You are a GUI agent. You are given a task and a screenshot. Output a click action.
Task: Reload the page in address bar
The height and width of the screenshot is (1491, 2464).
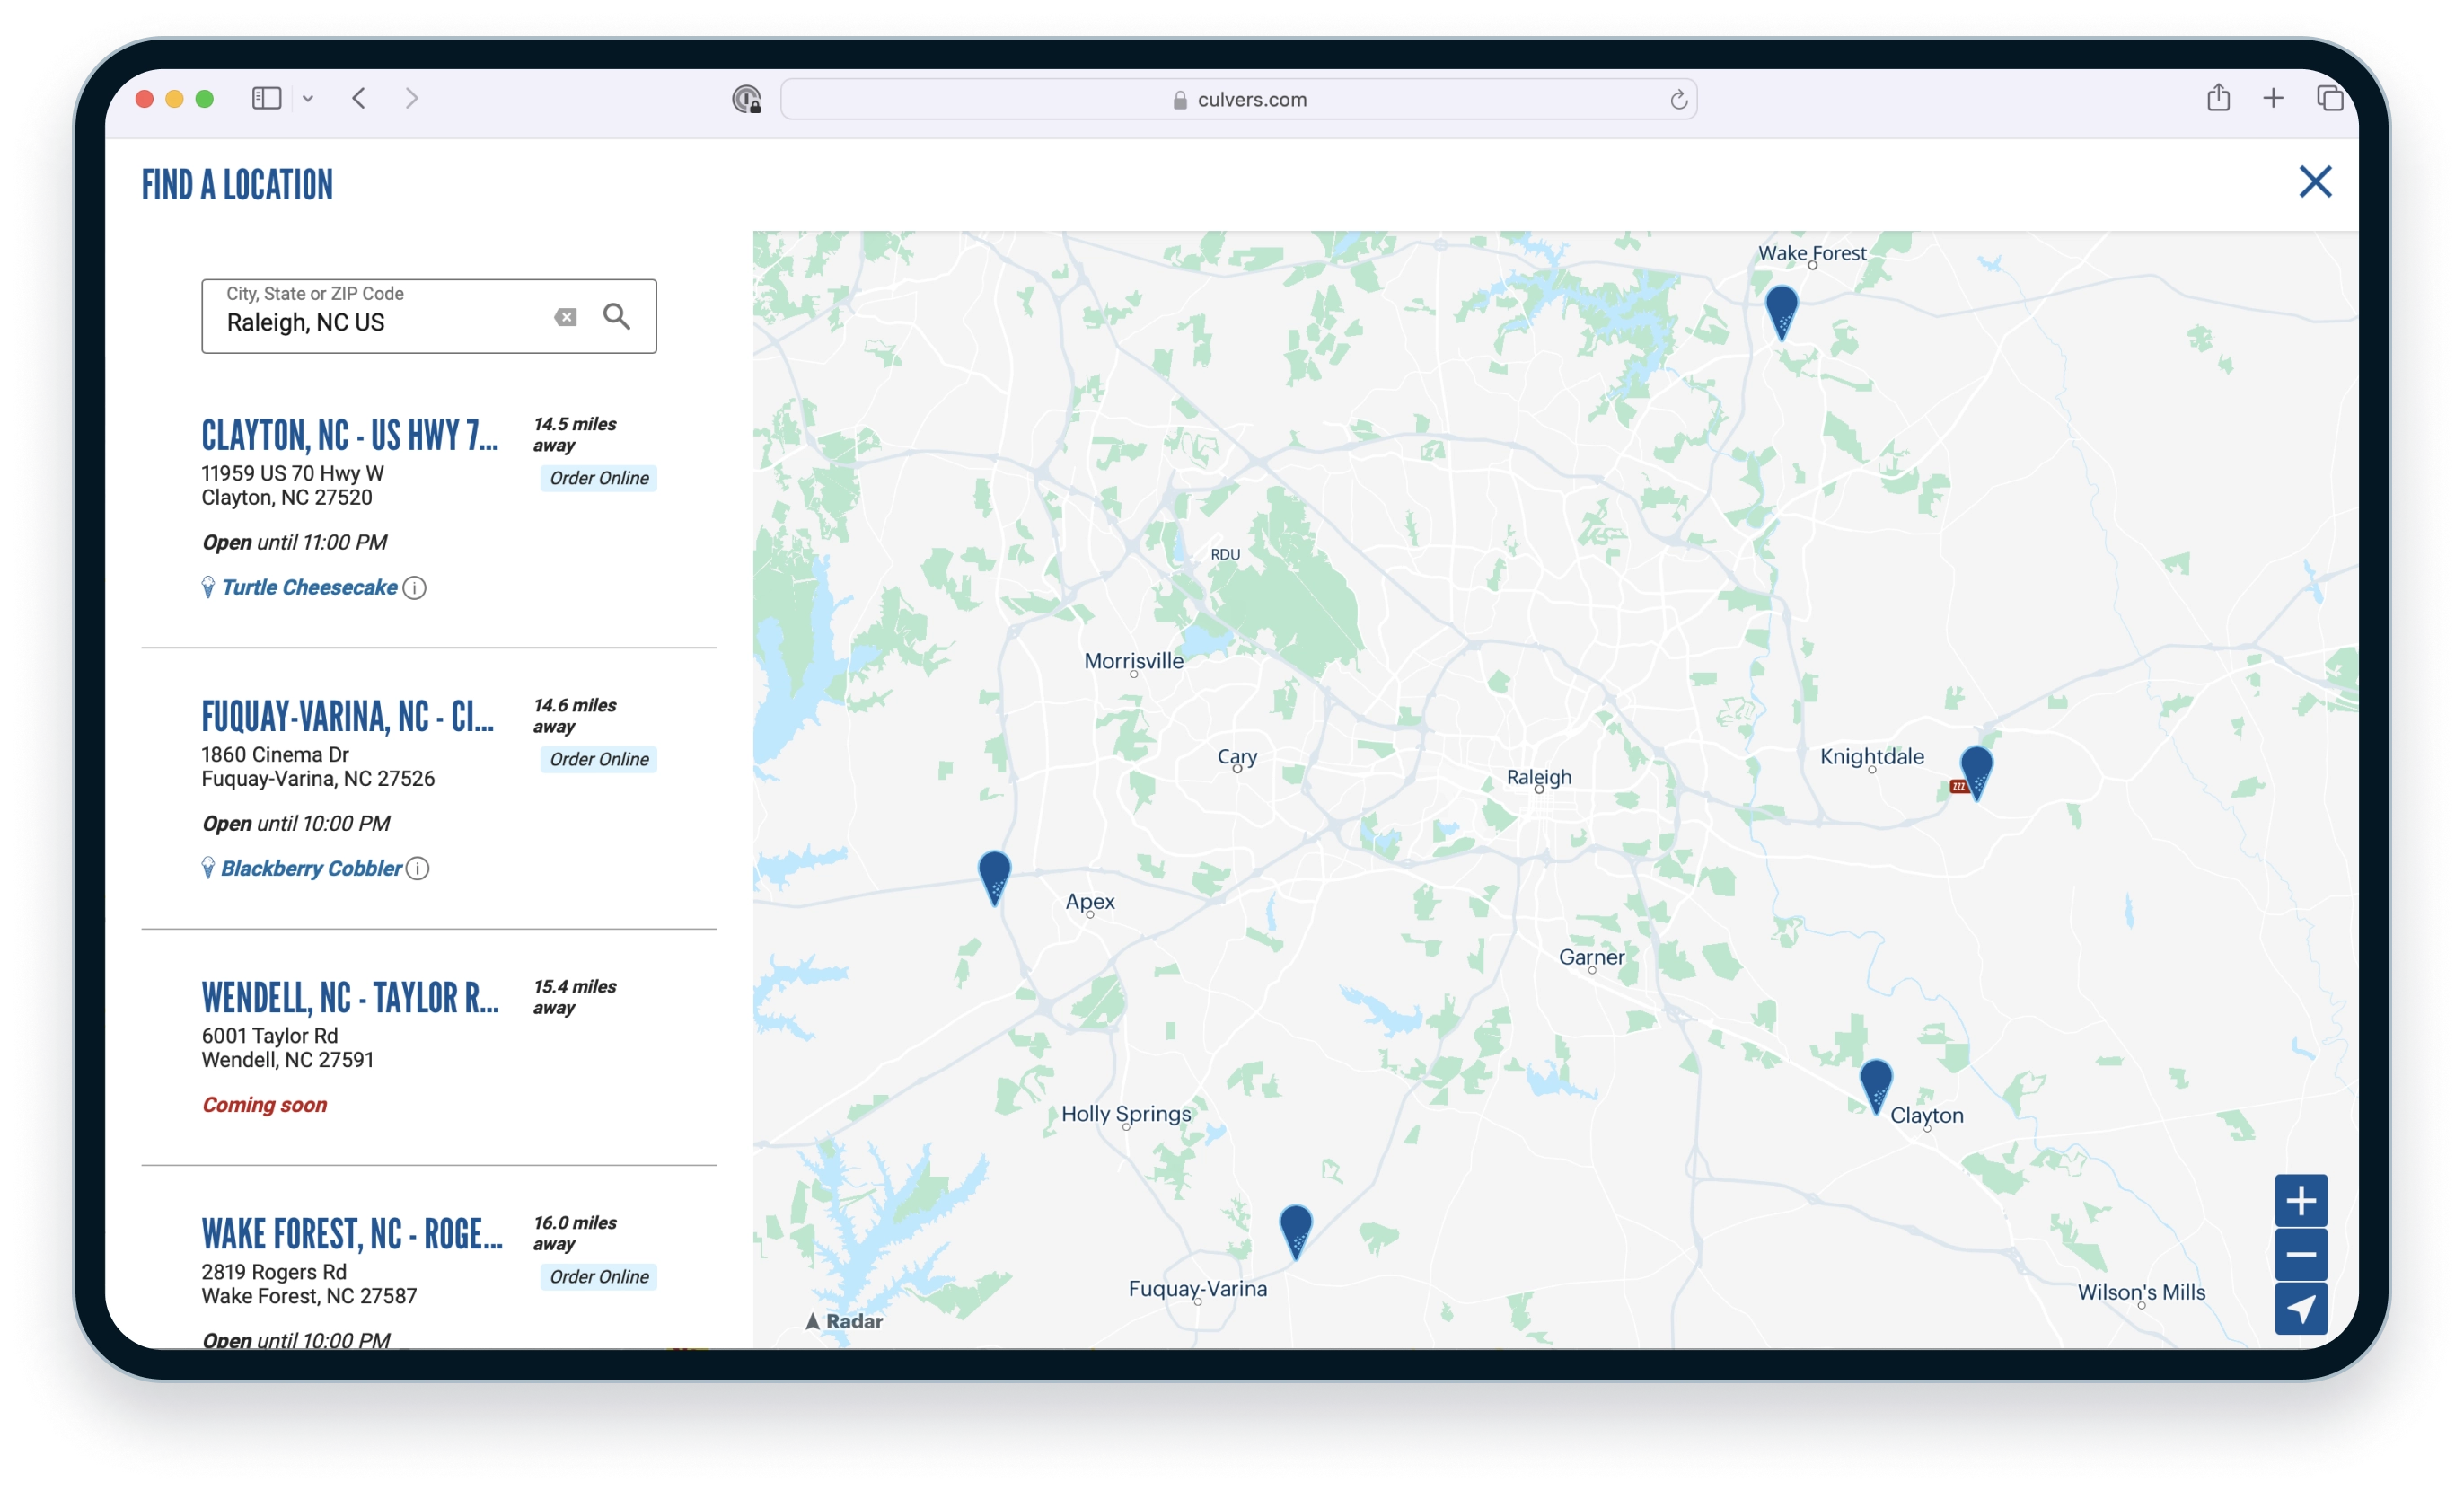[1678, 99]
